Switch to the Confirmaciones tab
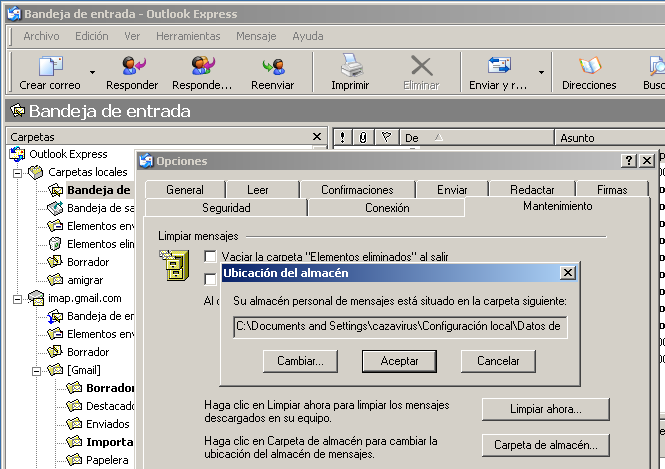Viewport: 665px width, 469px height. [357, 190]
